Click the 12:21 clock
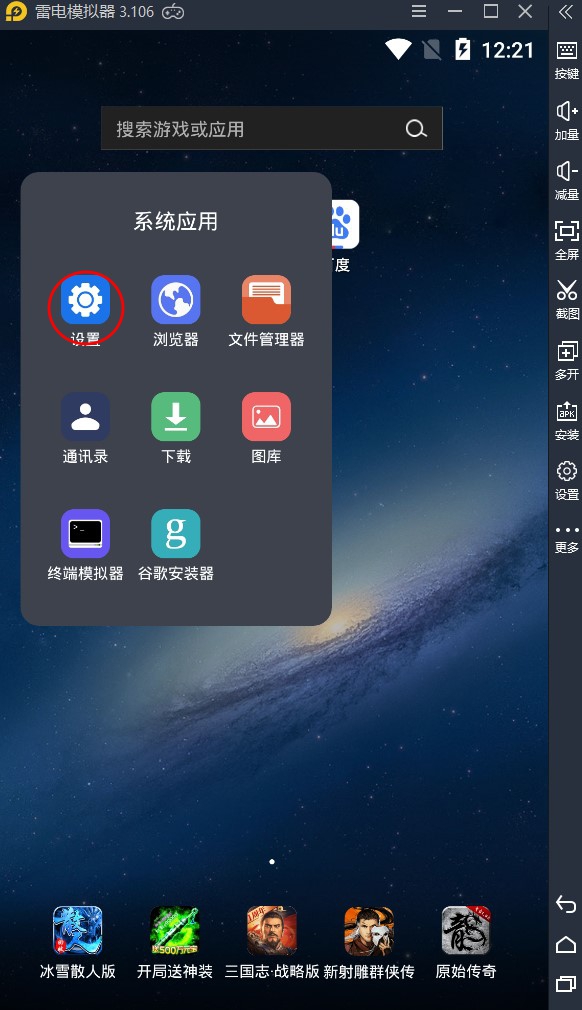582x1010 pixels. click(508, 50)
